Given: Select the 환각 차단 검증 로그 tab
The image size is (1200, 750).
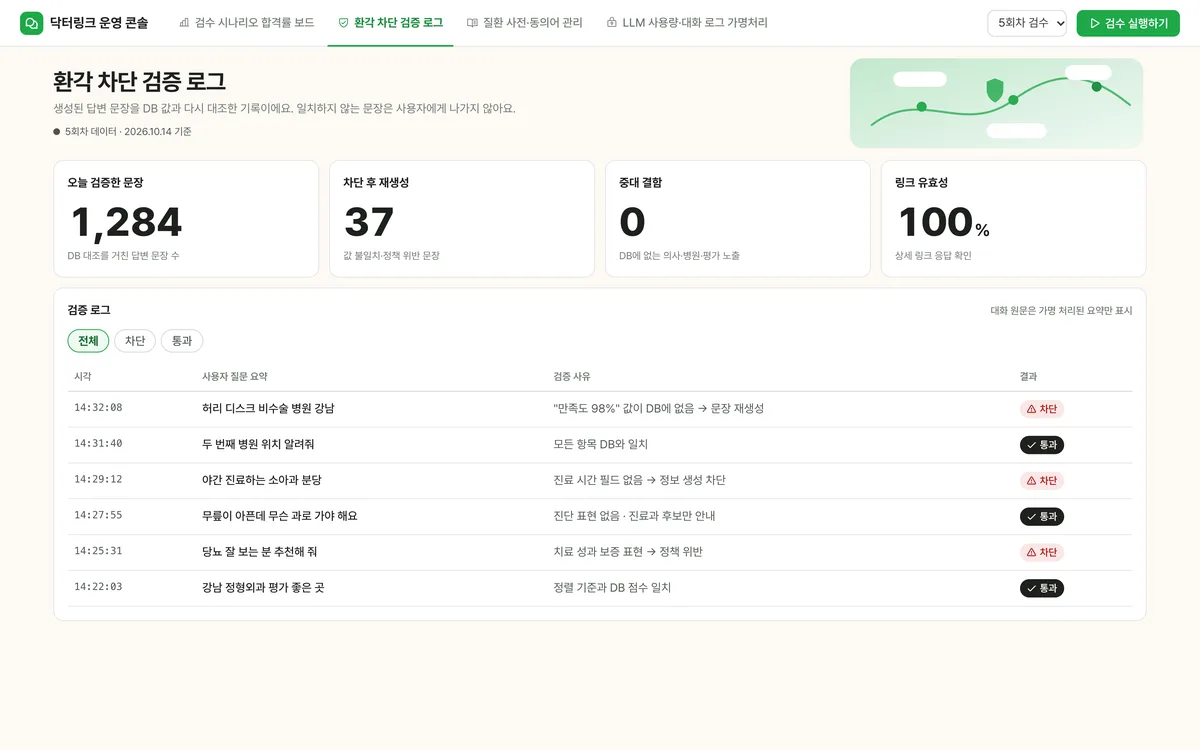Looking at the screenshot, I should pyautogui.click(x=390, y=23).
